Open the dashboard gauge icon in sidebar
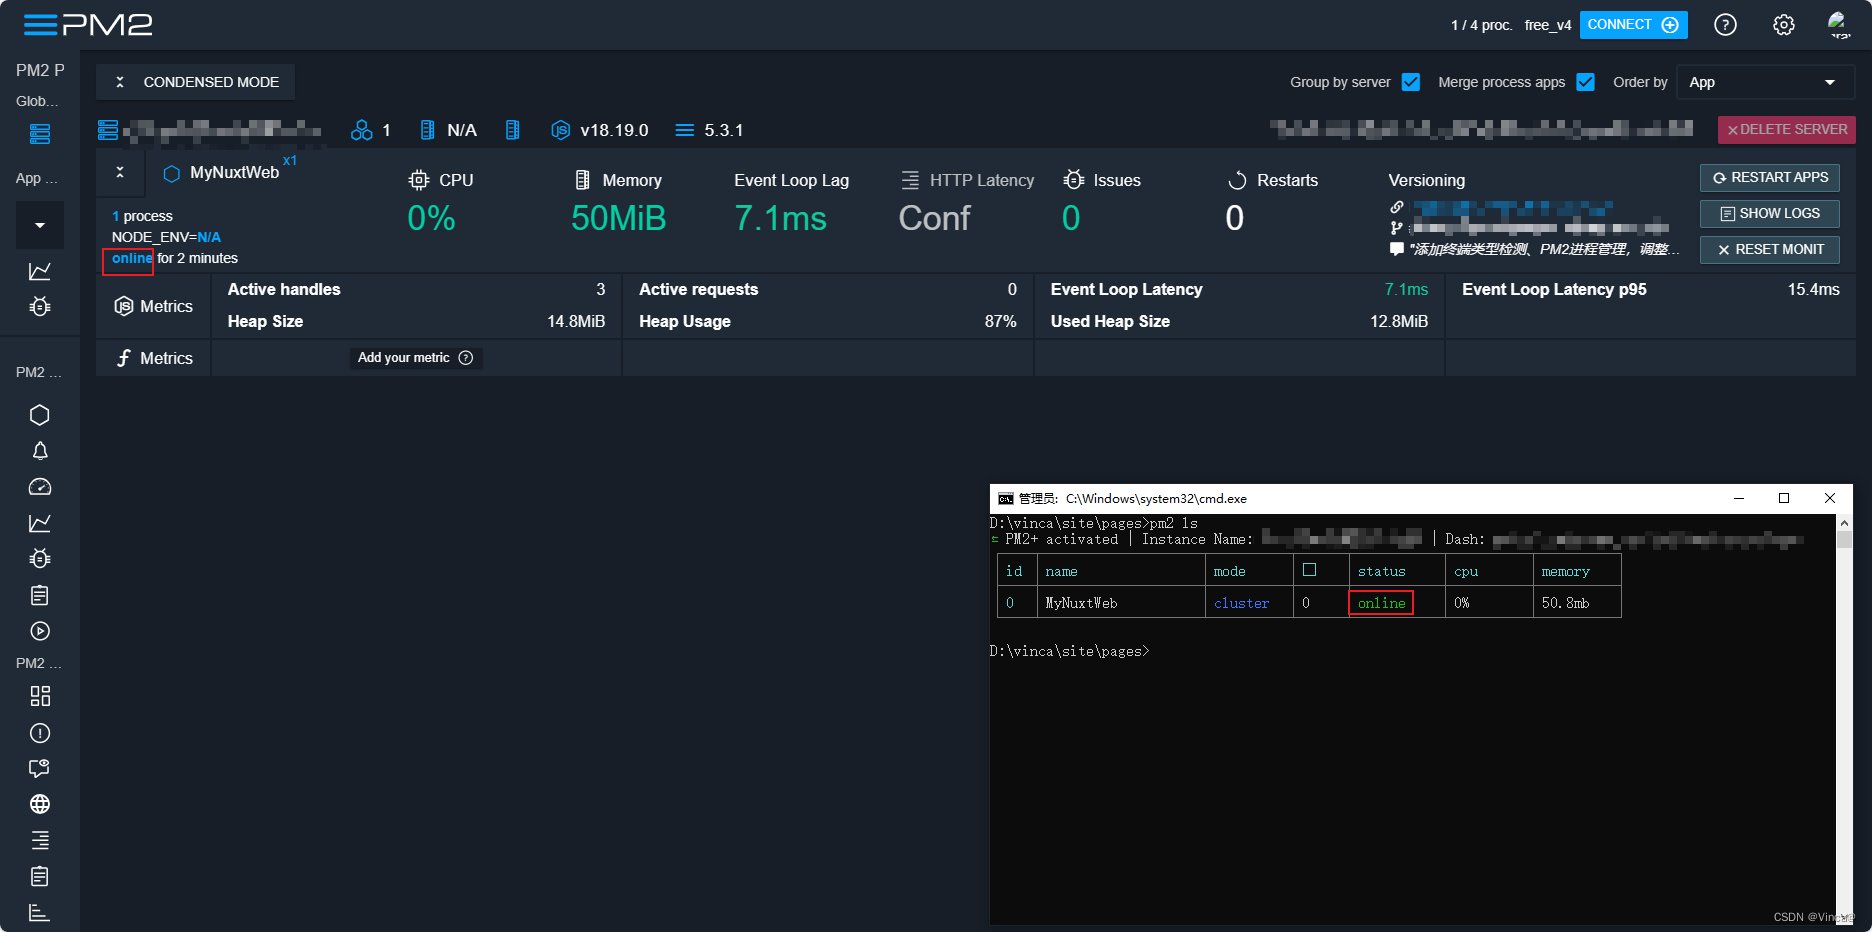The height and width of the screenshot is (932, 1872). point(40,487)
